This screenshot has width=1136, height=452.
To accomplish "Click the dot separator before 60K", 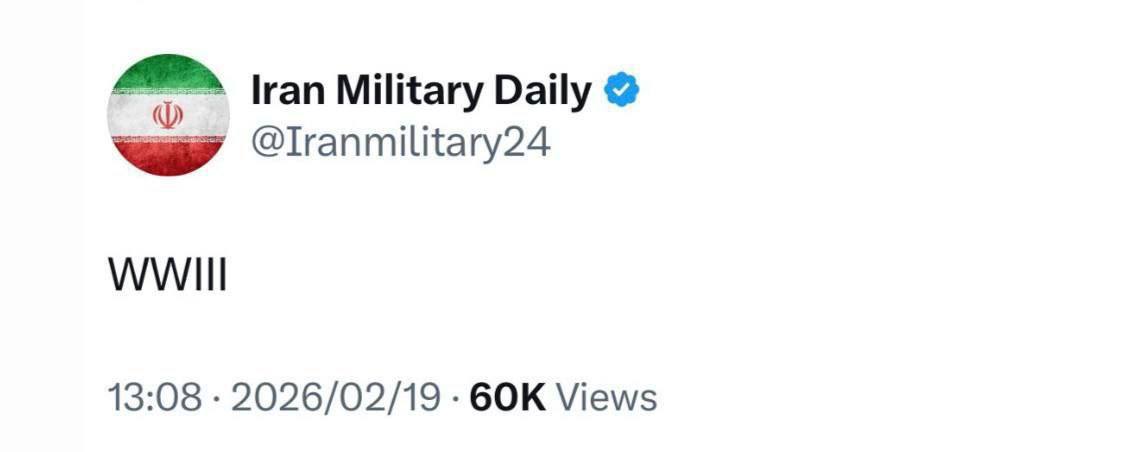I will pos(455,398).
